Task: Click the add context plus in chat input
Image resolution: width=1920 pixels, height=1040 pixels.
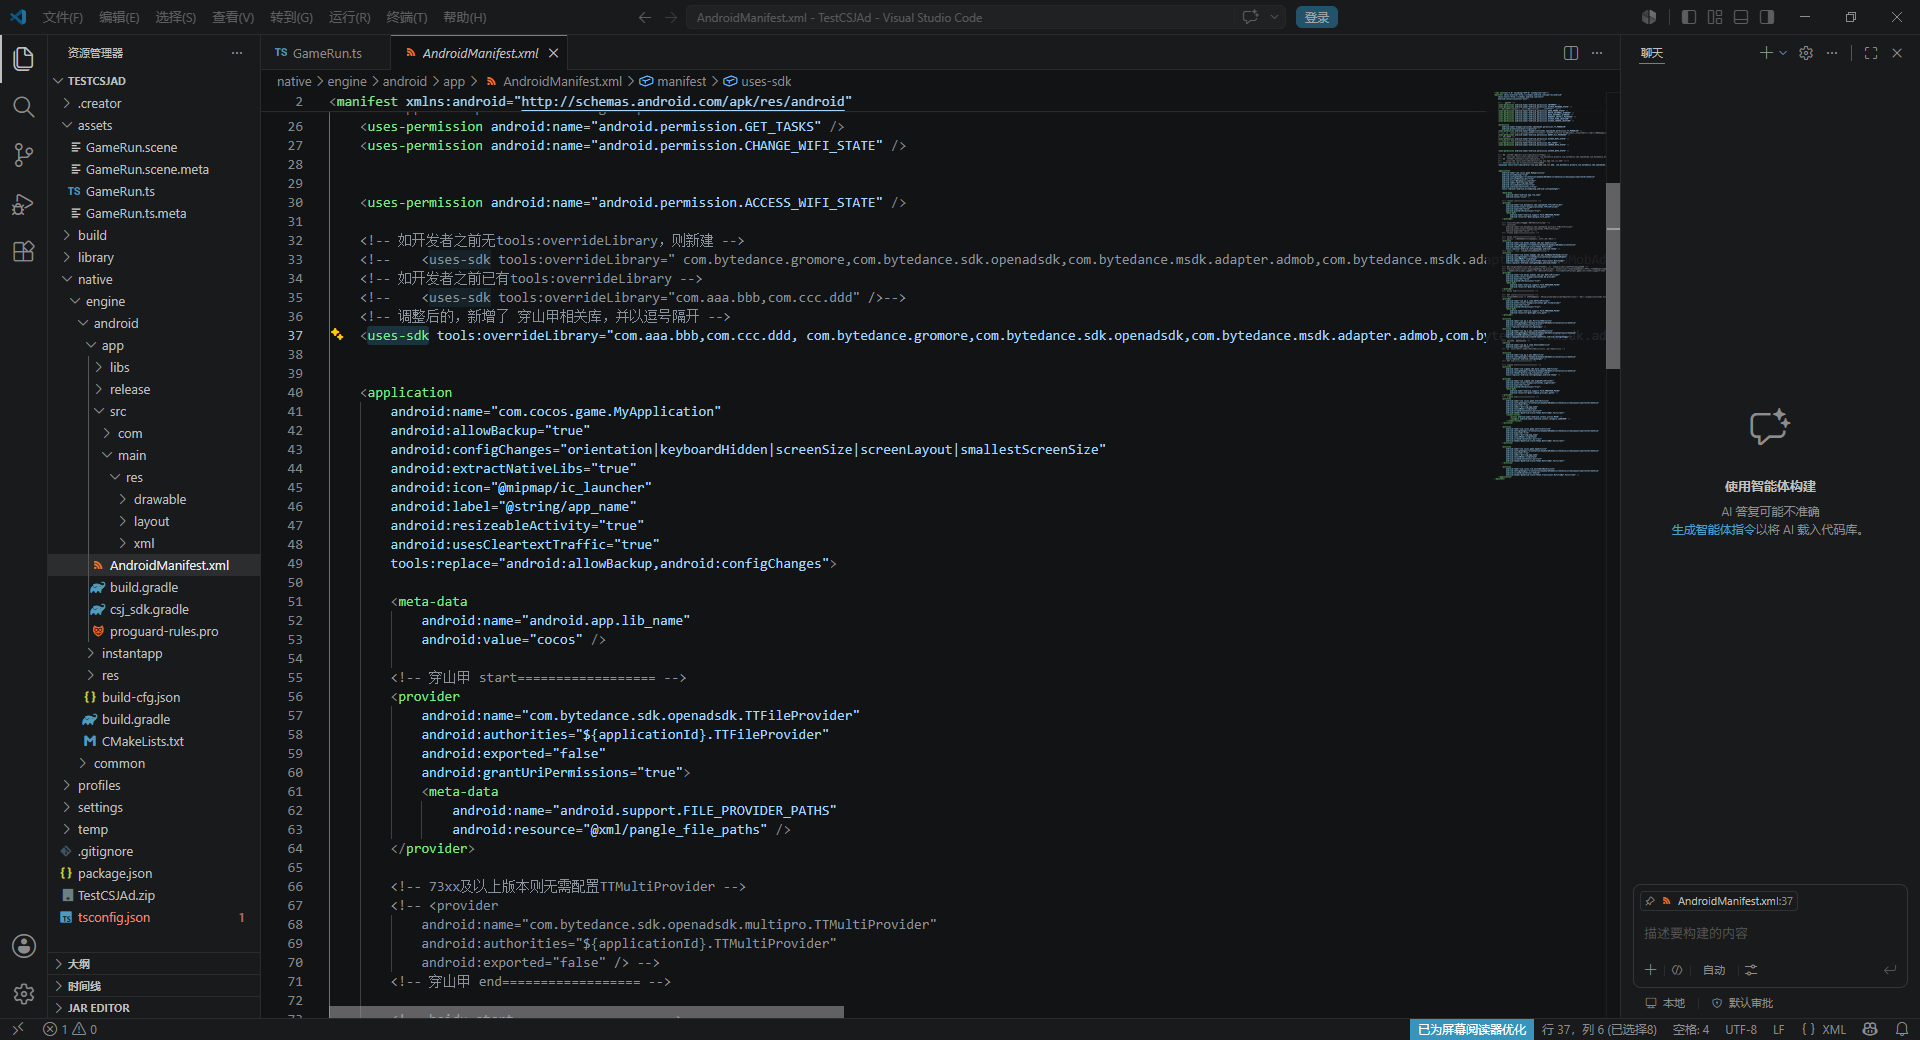Action: (1651, 969)
